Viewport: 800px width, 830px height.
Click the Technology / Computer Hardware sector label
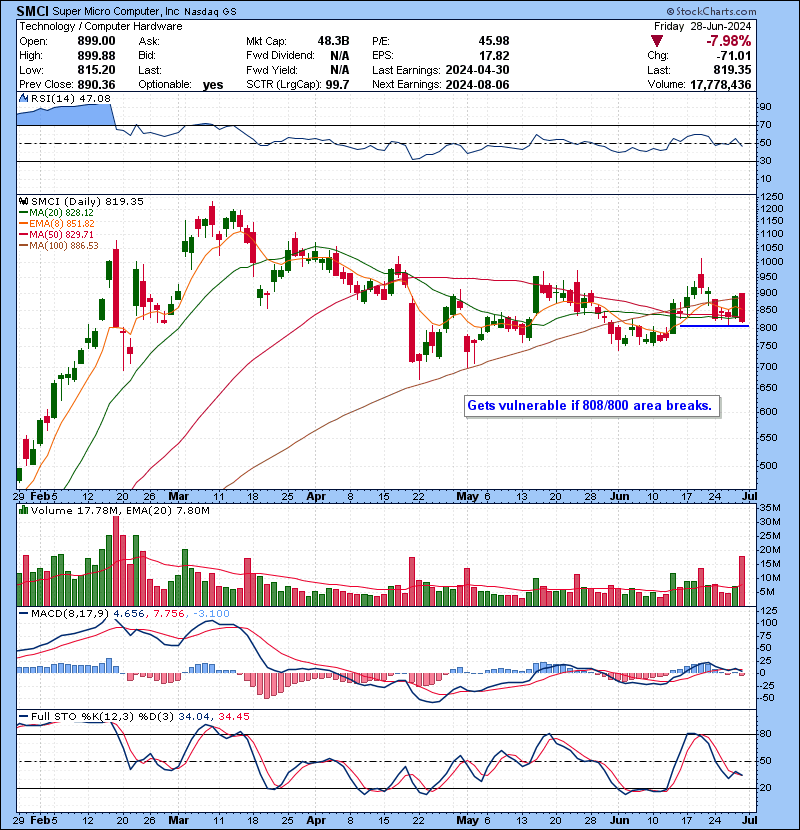[101, 26]
